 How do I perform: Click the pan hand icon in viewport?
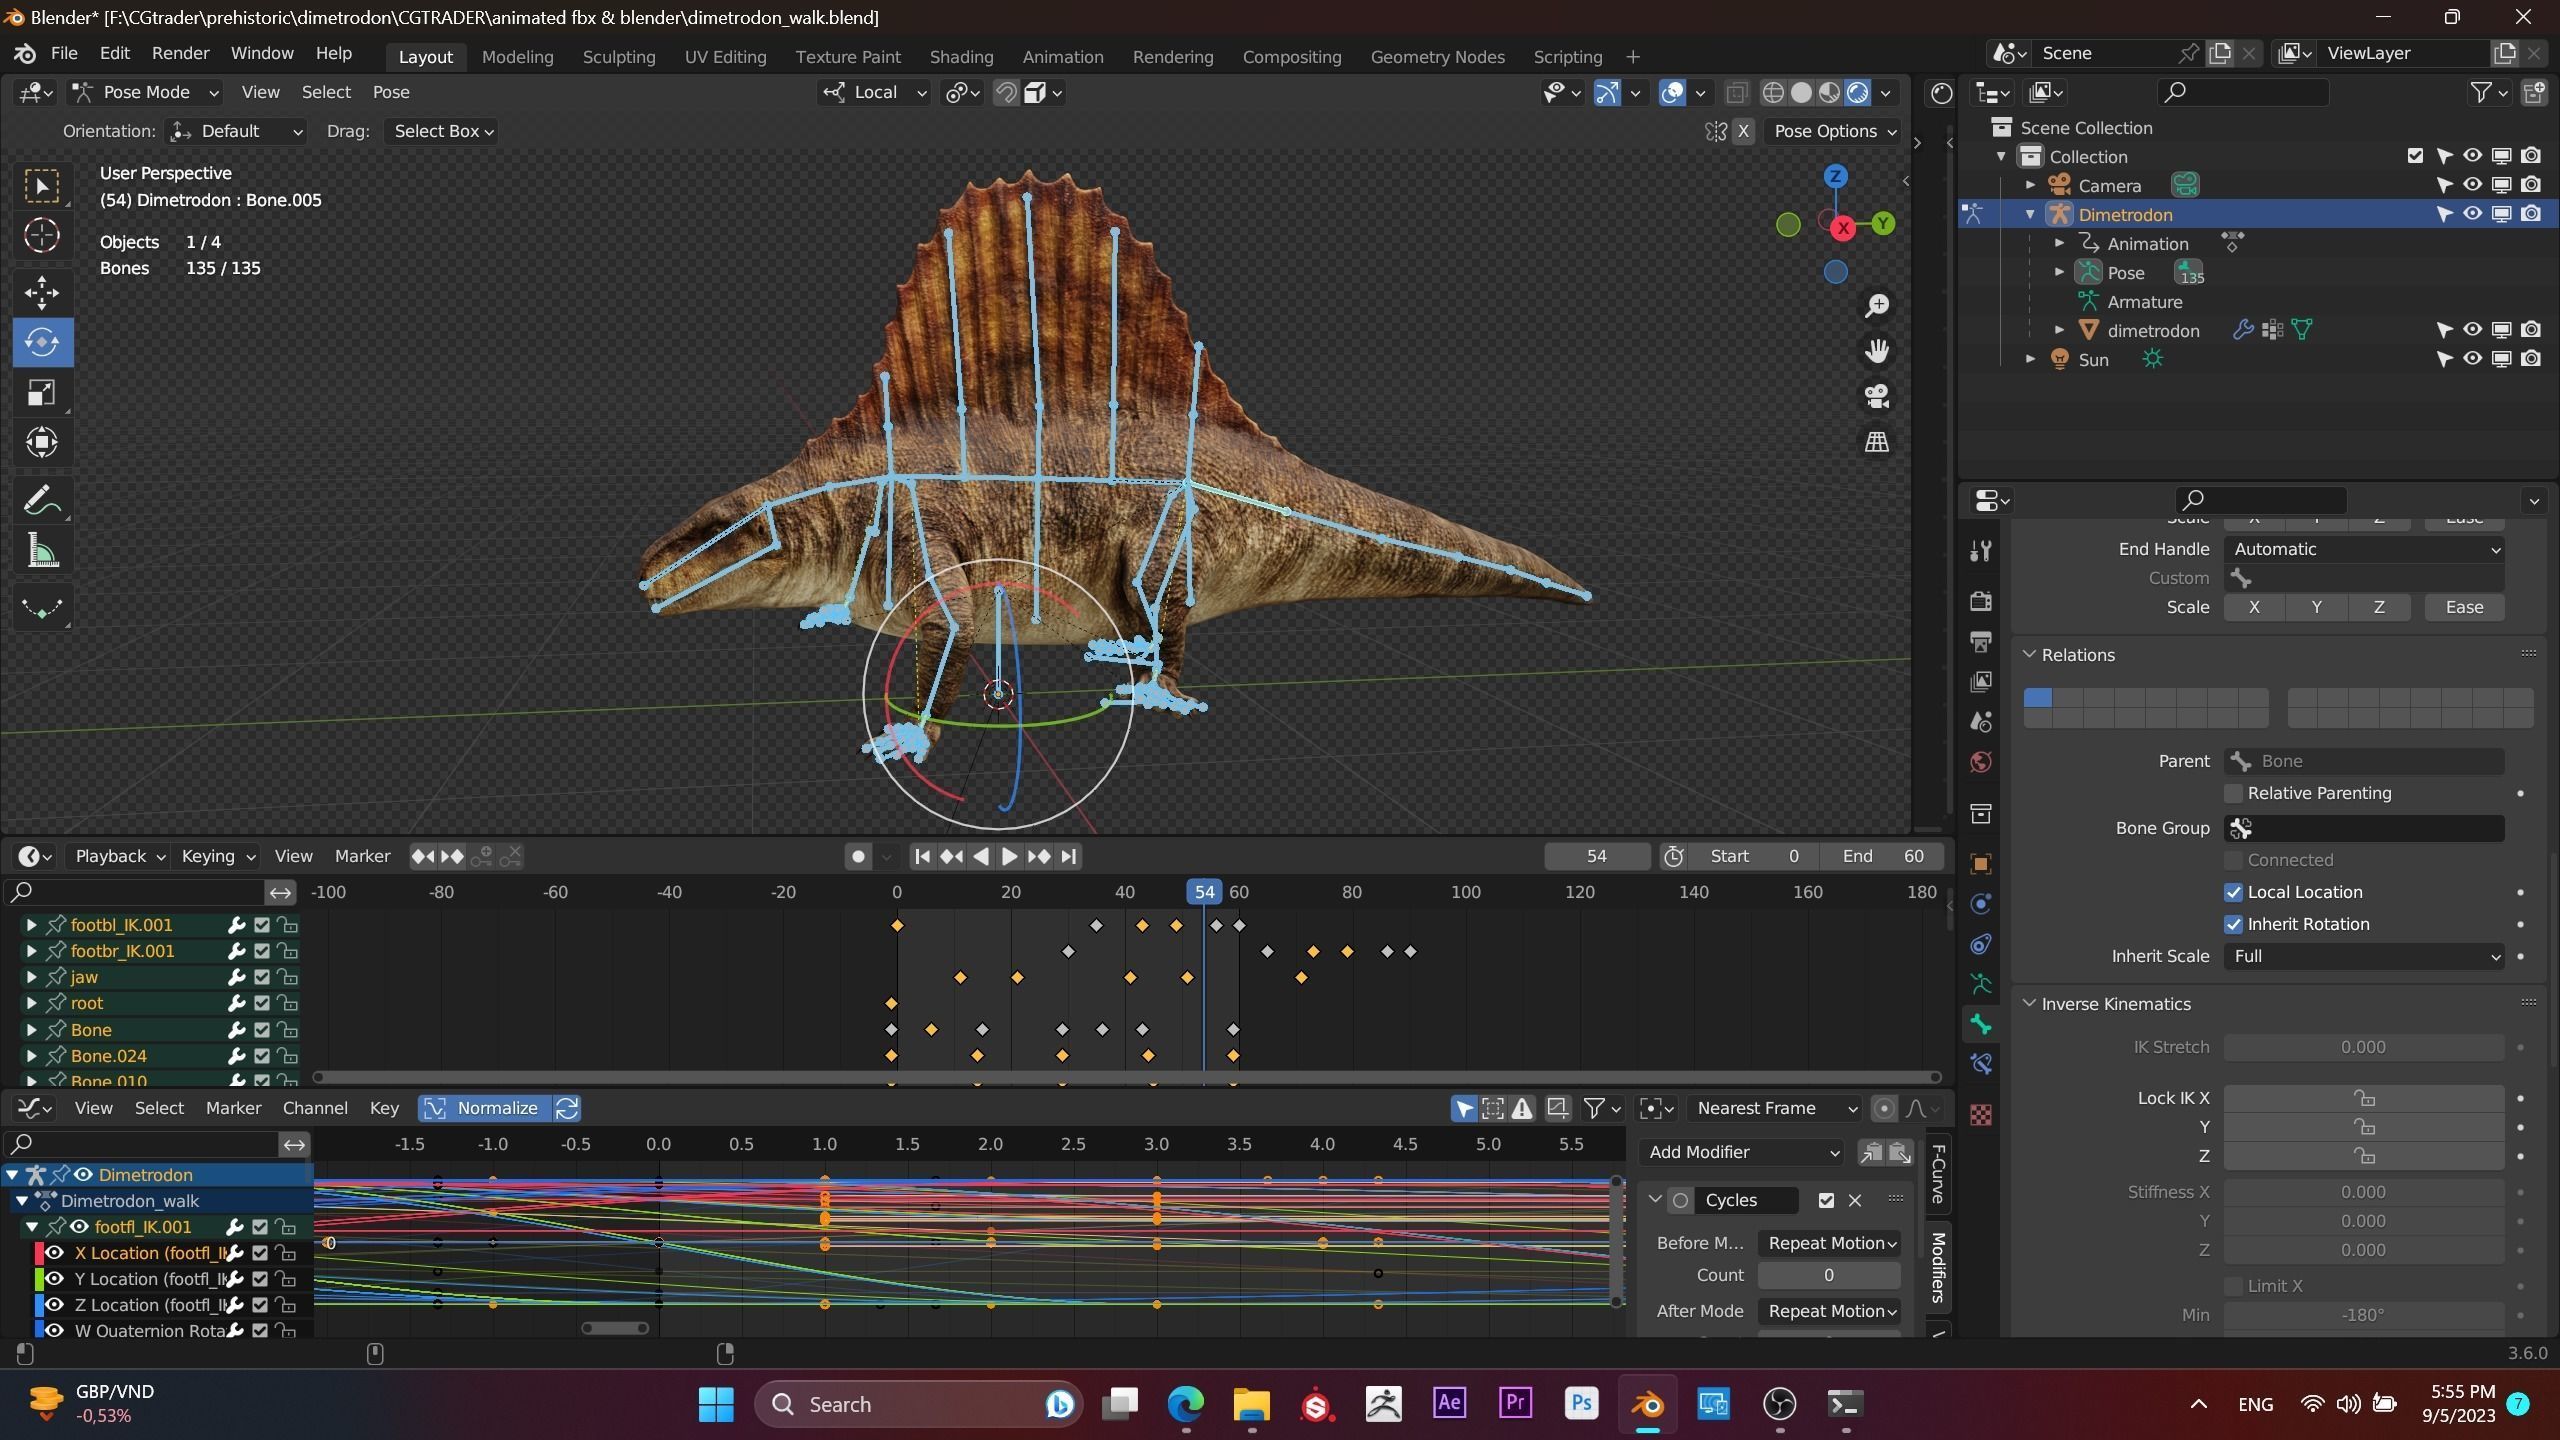[x=1877, y=351]
